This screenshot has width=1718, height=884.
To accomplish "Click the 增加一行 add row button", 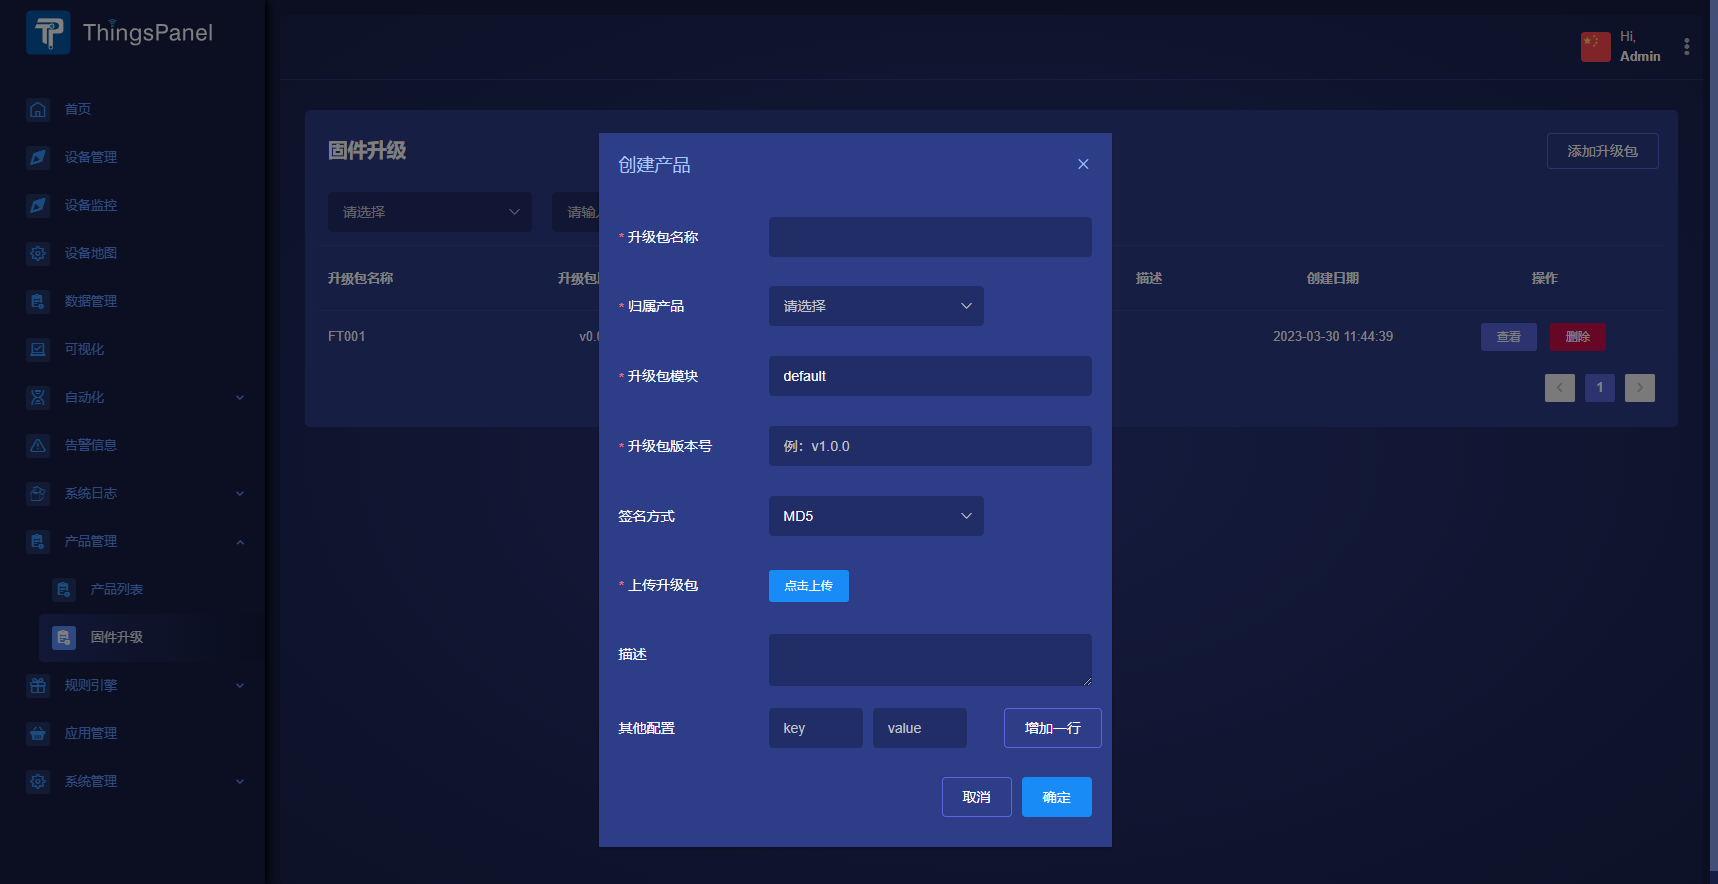I will [1052, 728].
